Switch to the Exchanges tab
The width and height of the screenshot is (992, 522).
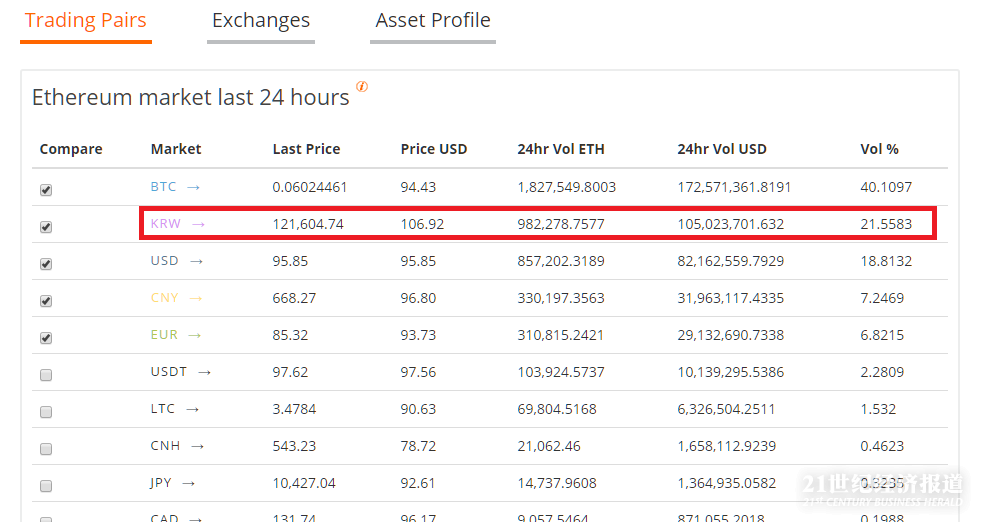[261, 21]
